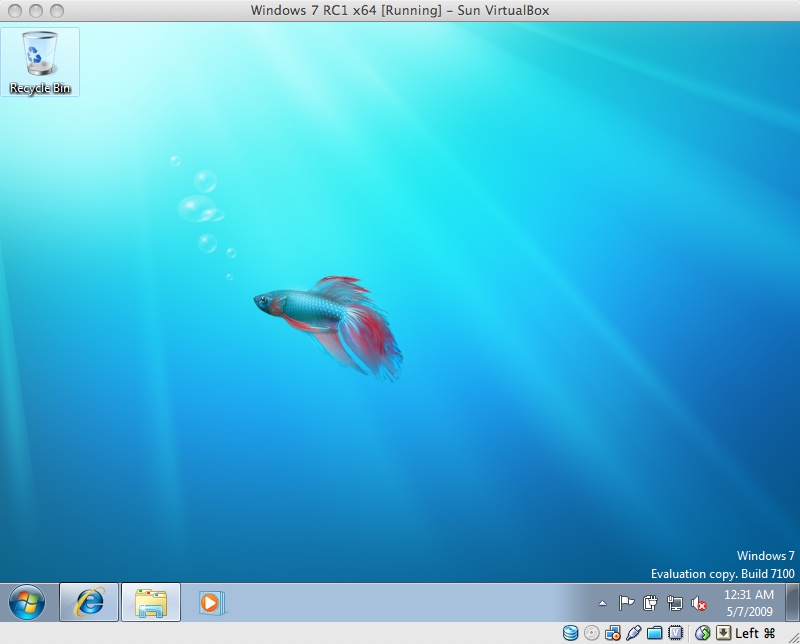This screenshot has width=800, height=644.
Task: Click the VirtualBox optical disc icon
Action: tap(591, 633)
